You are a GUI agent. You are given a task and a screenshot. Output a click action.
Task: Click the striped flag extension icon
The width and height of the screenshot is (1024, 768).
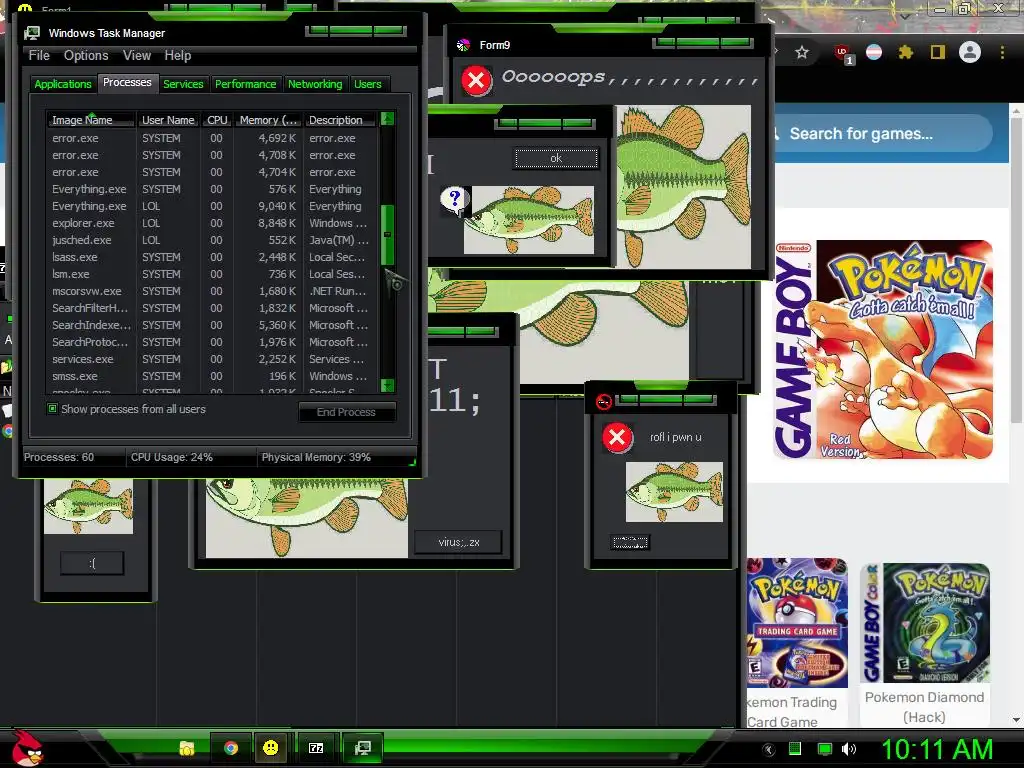(874, 52)
